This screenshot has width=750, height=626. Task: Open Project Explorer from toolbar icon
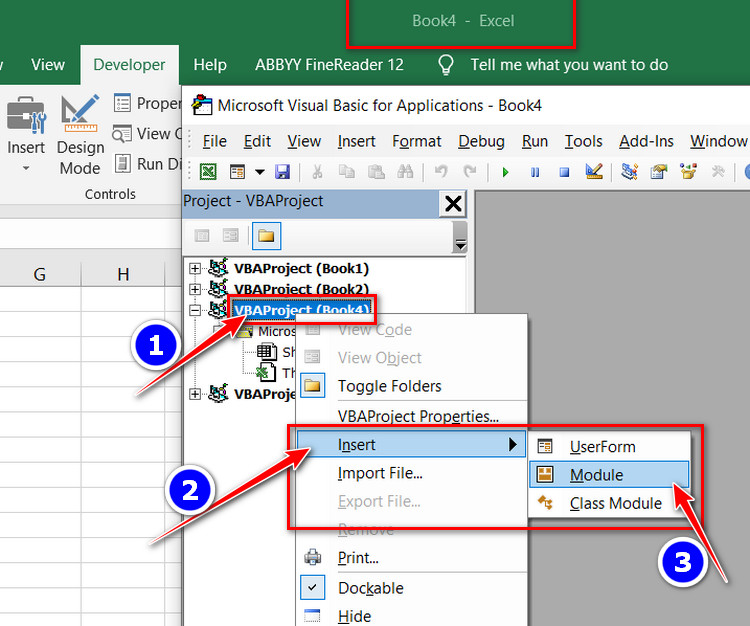point(629,172)
